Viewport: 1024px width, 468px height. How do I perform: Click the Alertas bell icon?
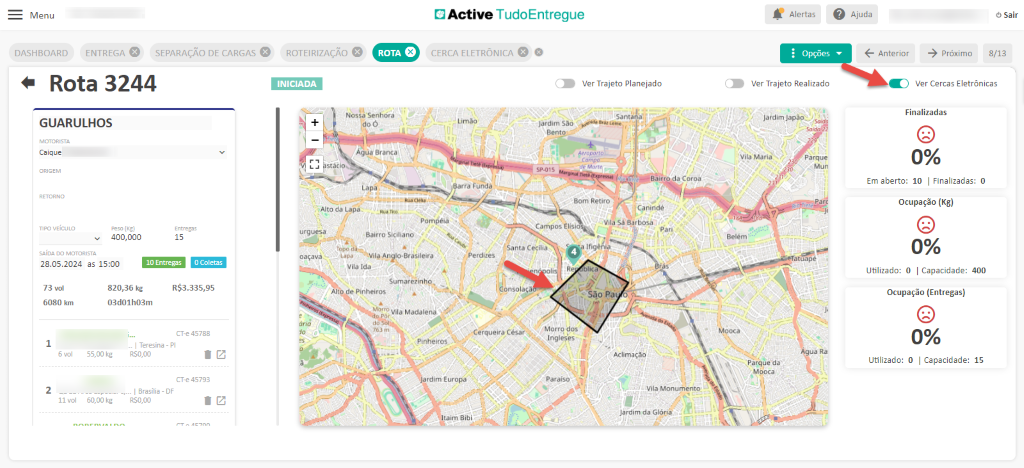778,15
